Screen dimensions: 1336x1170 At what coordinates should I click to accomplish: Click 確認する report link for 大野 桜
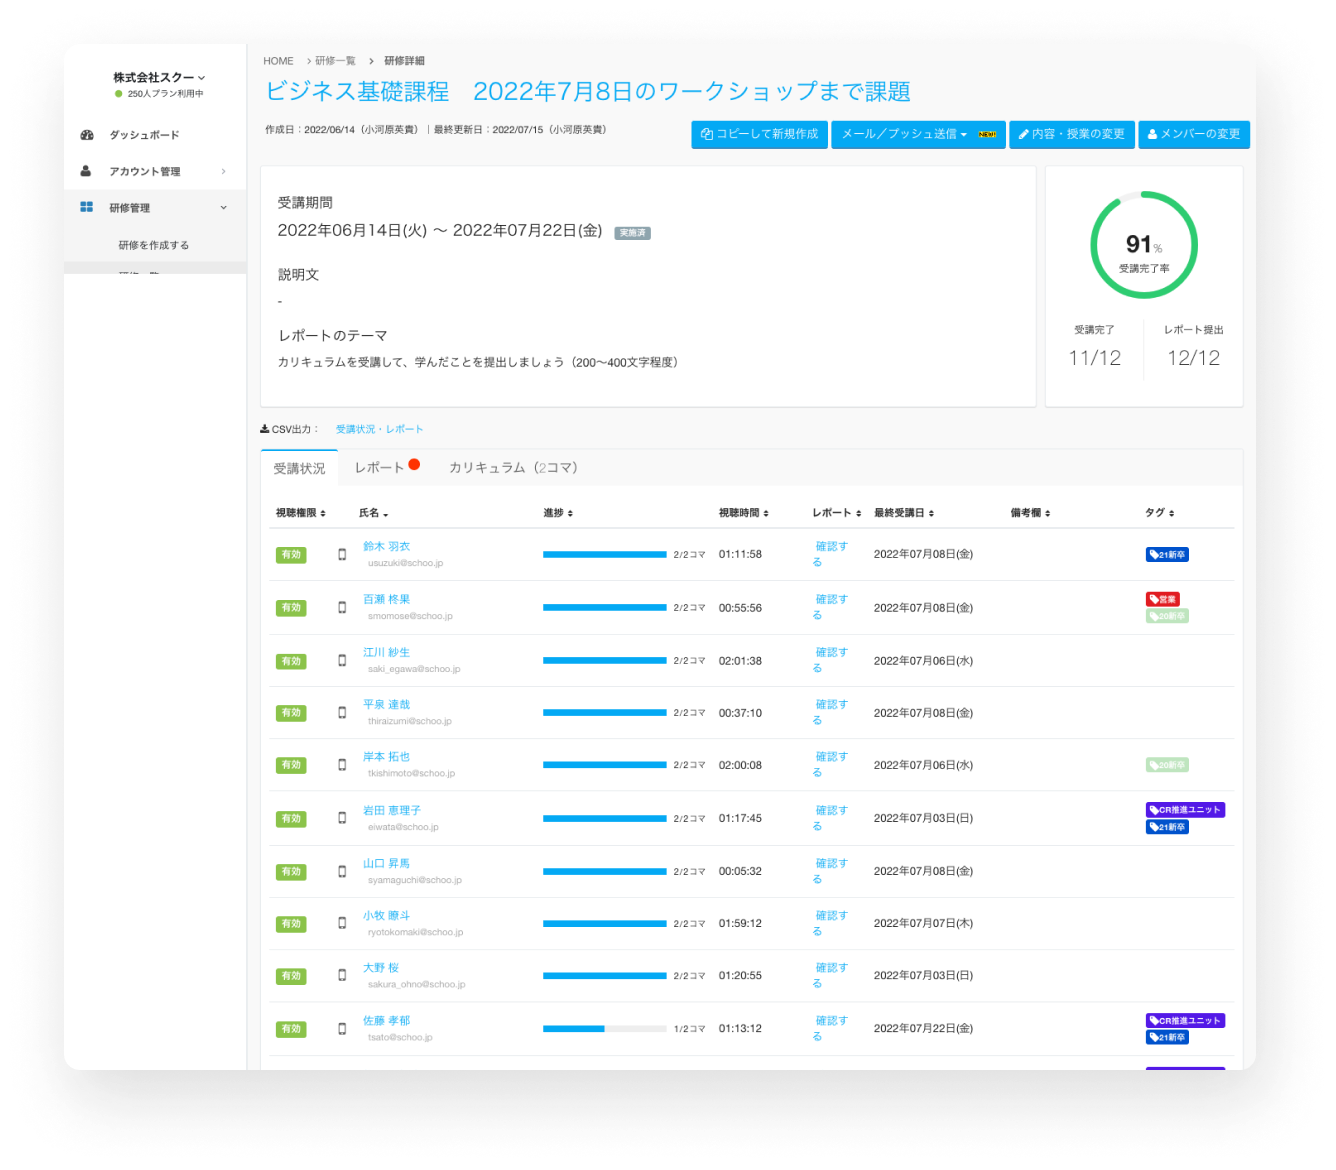(x=831, y=975)
